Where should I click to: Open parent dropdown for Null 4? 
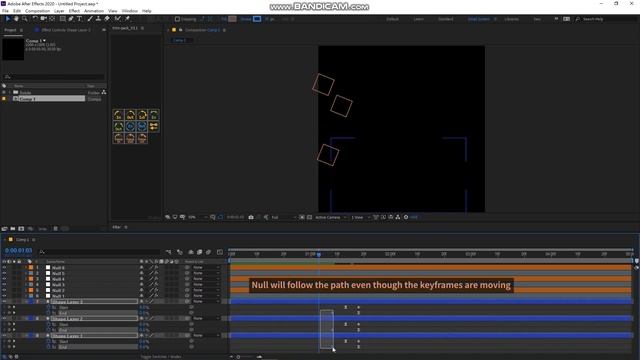click(x=206, y=279)
